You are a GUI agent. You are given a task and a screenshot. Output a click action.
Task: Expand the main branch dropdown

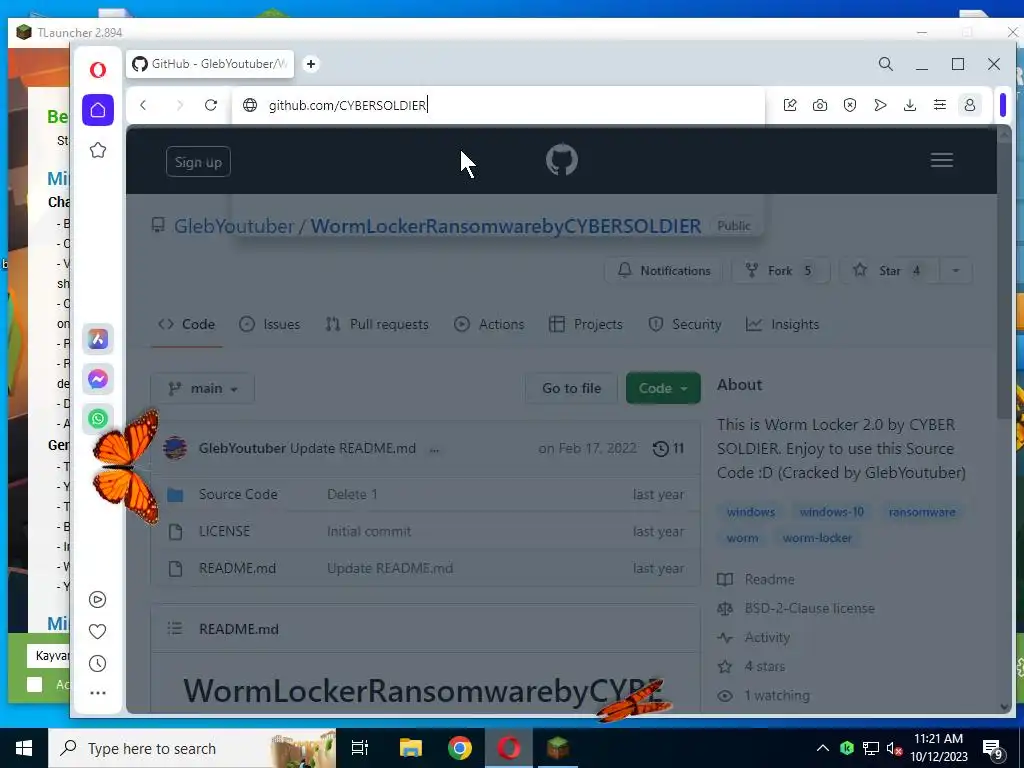[202, 389]
